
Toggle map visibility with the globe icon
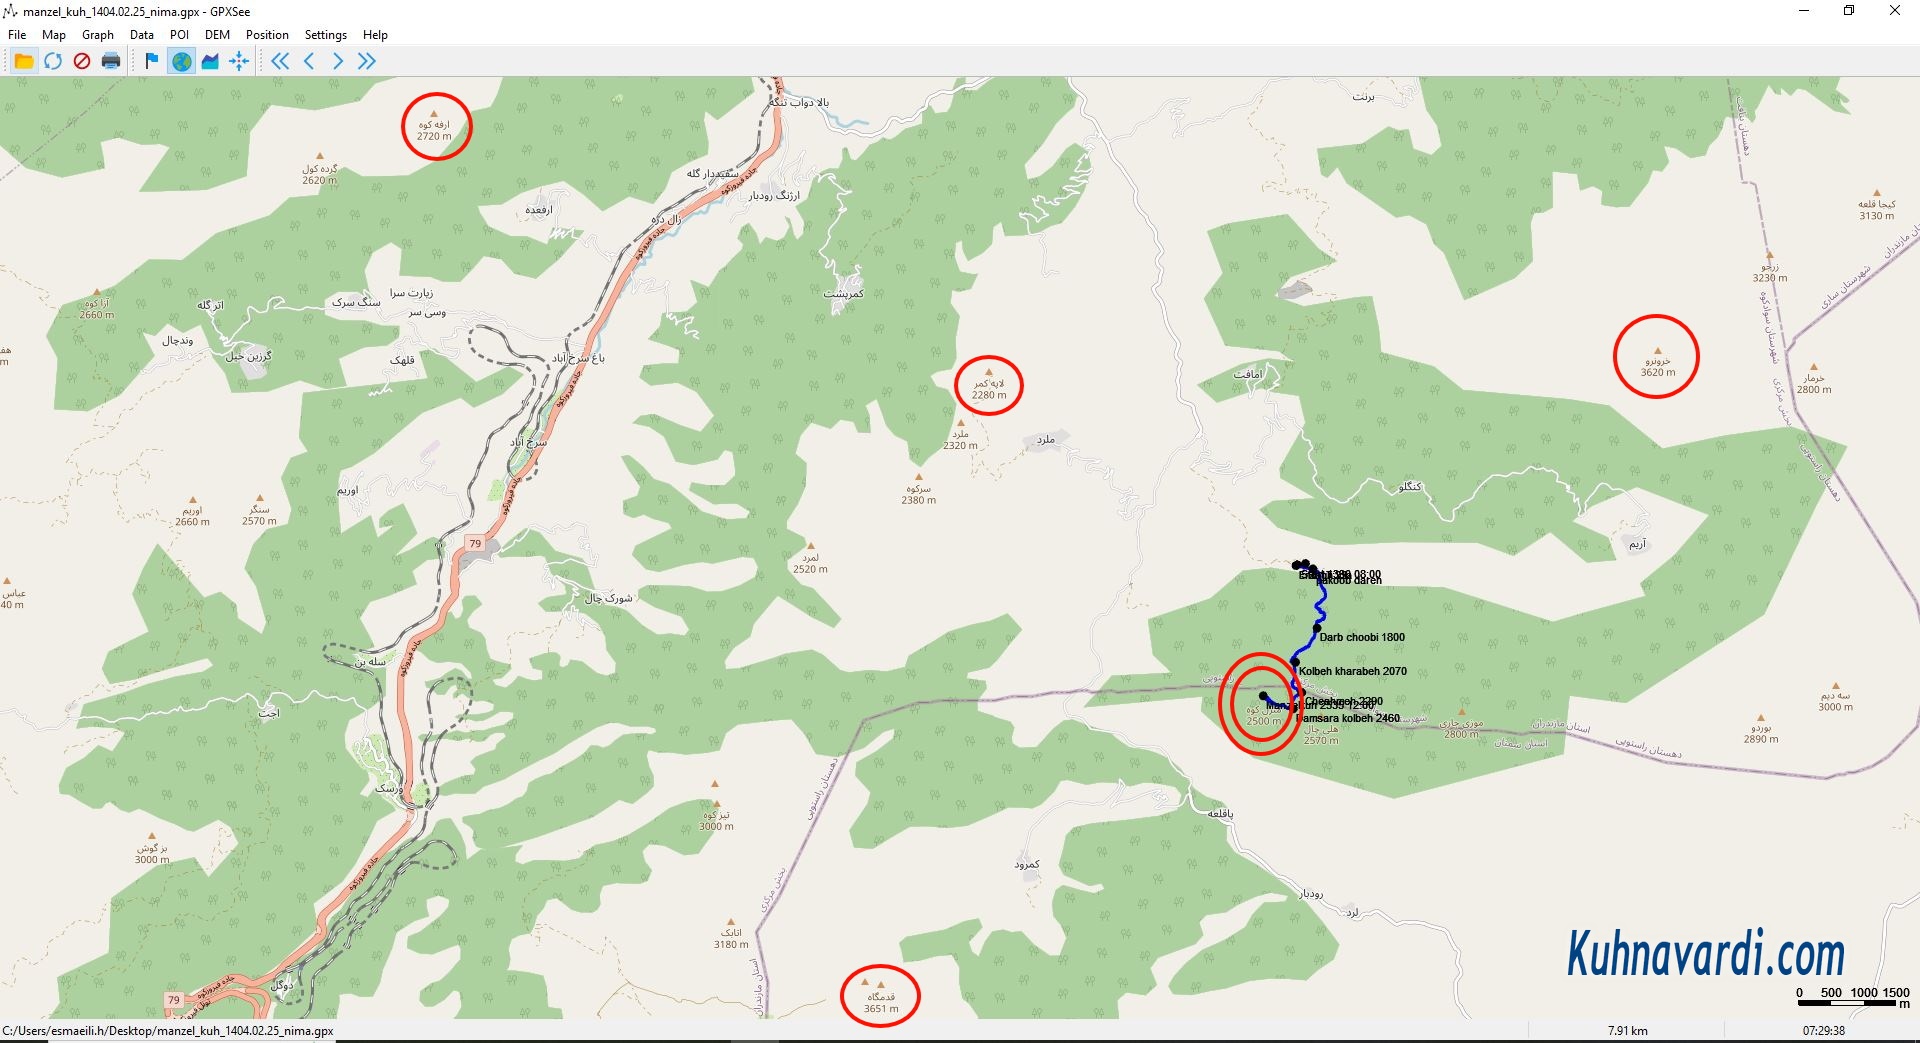click(181, 61)
